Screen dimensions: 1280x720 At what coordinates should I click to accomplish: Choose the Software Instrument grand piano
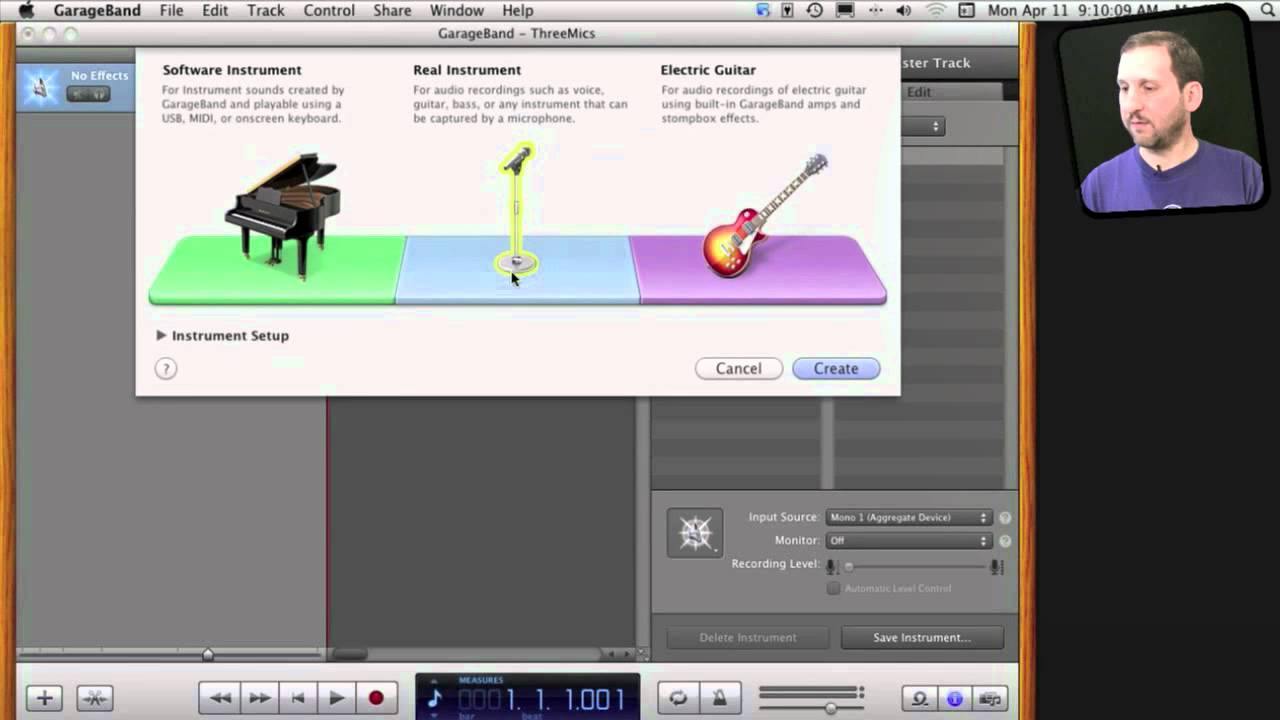[x=283, y=215]
